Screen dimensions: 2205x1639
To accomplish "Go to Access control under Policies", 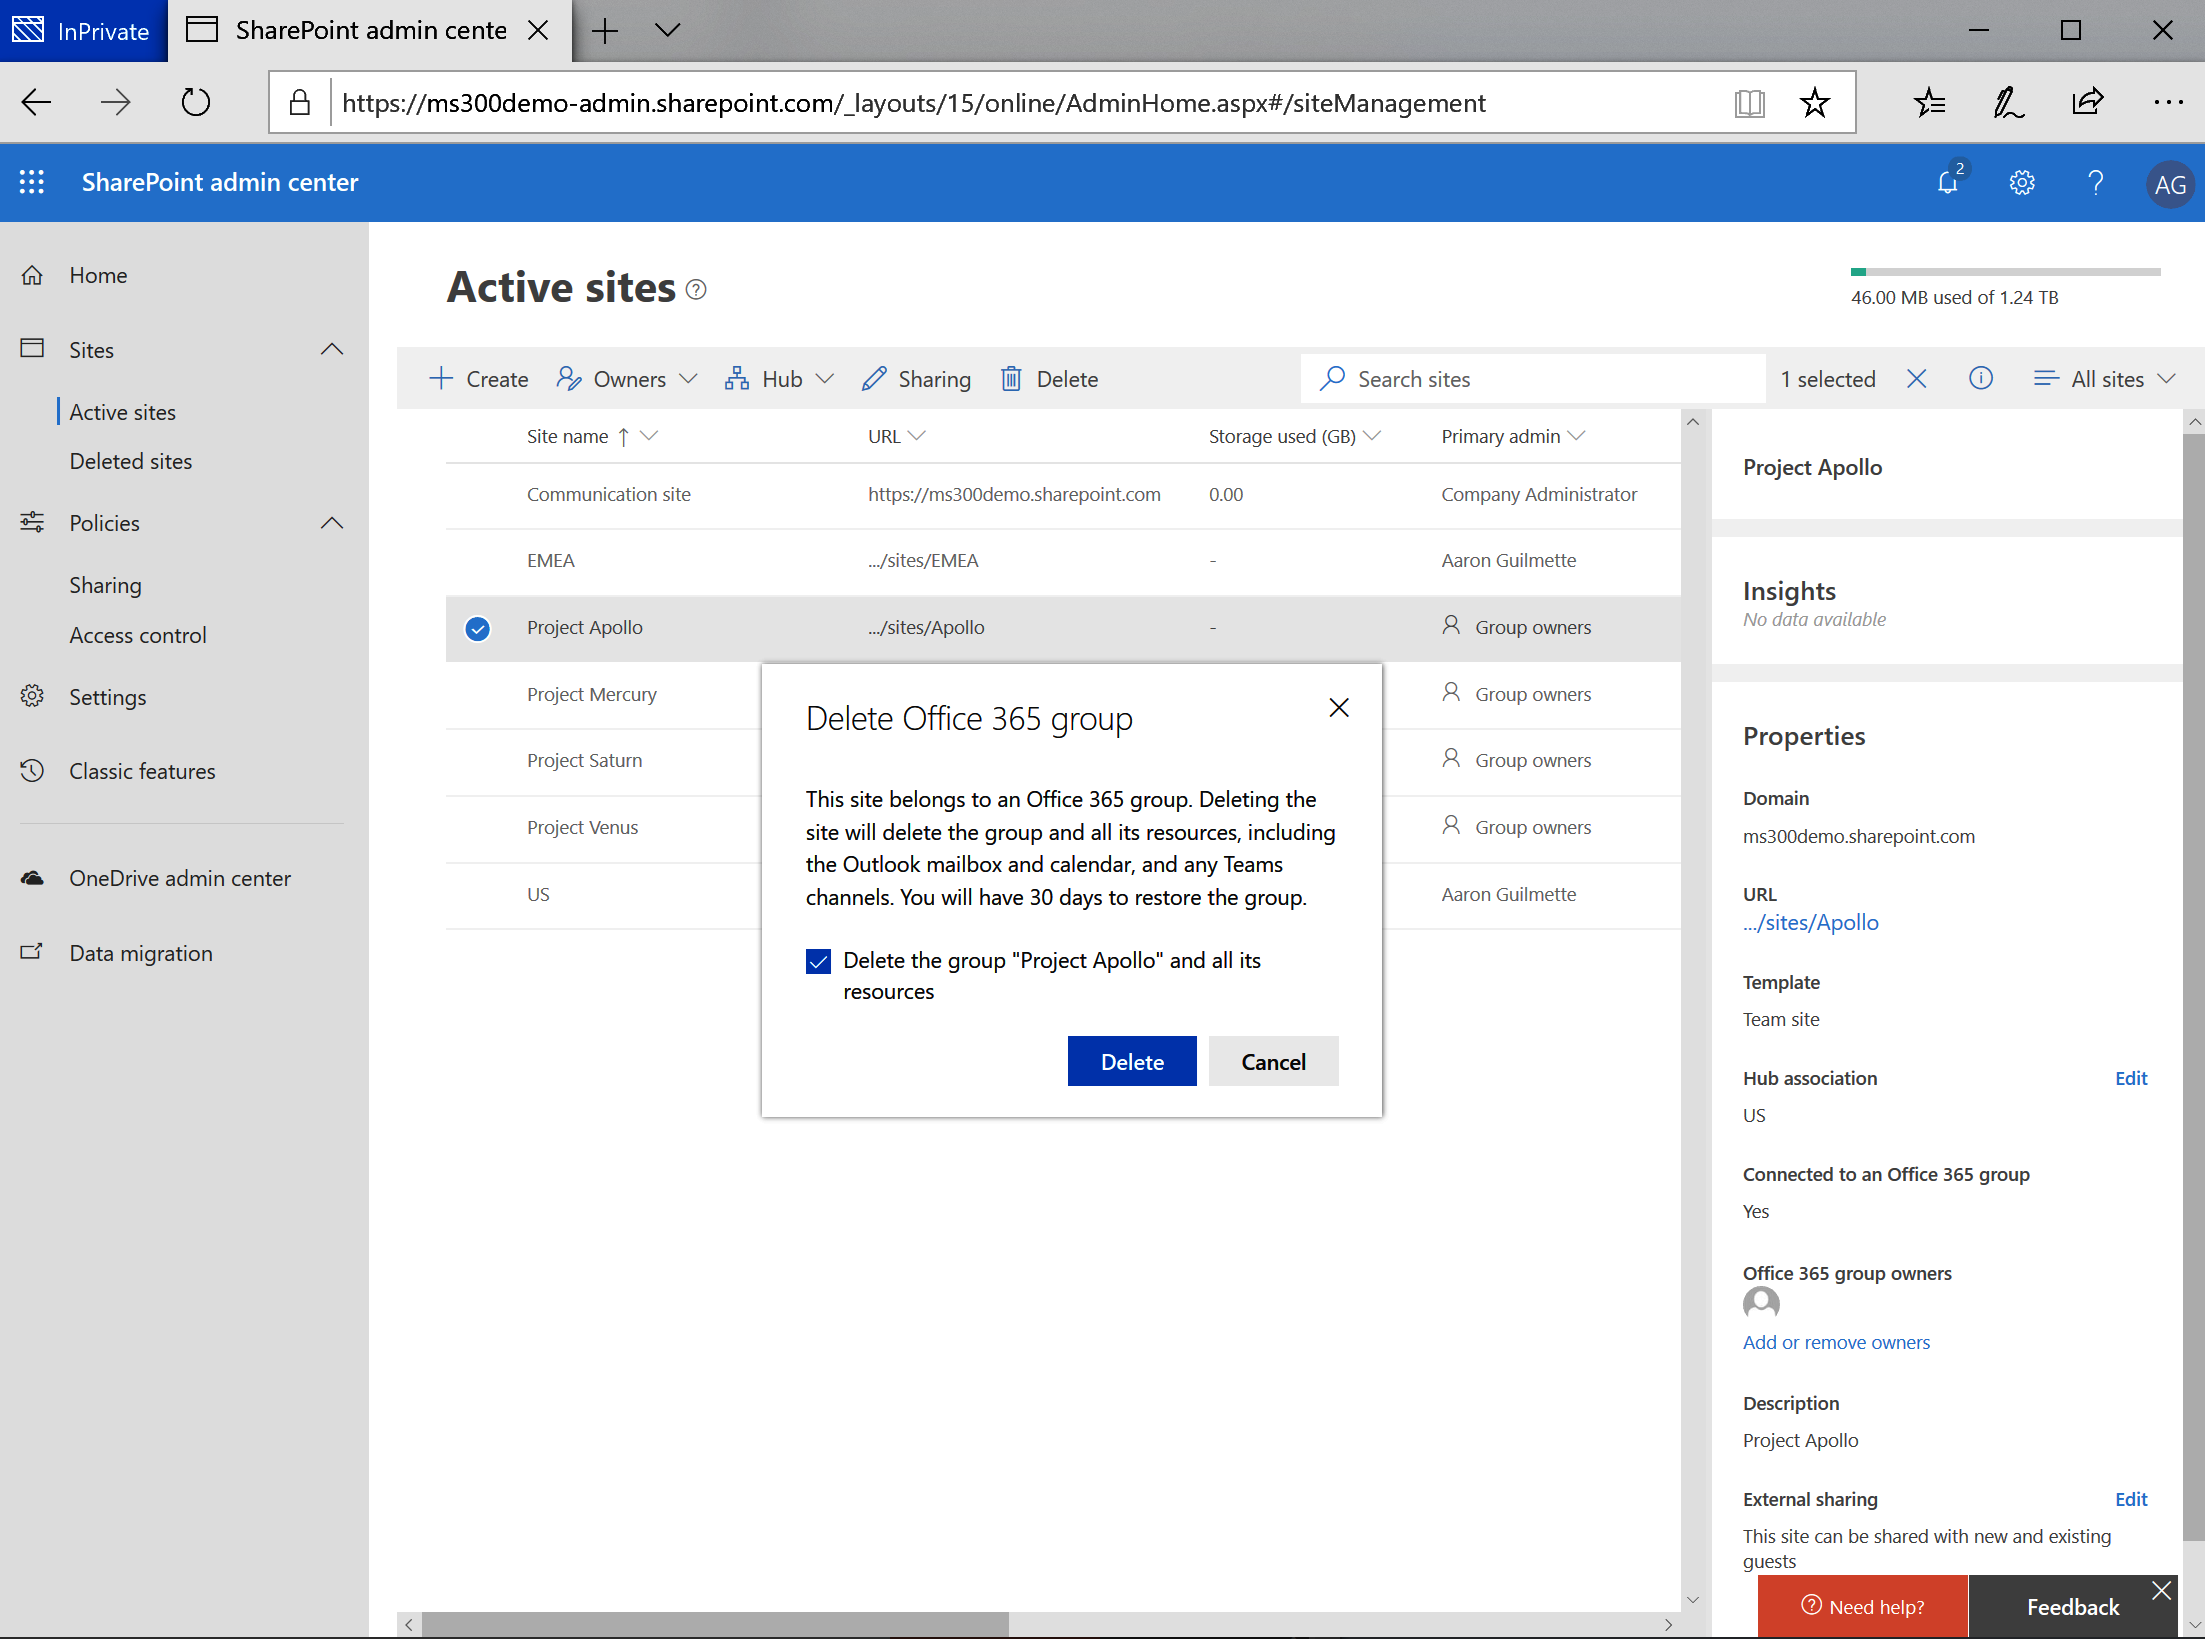I will [137, 635].
